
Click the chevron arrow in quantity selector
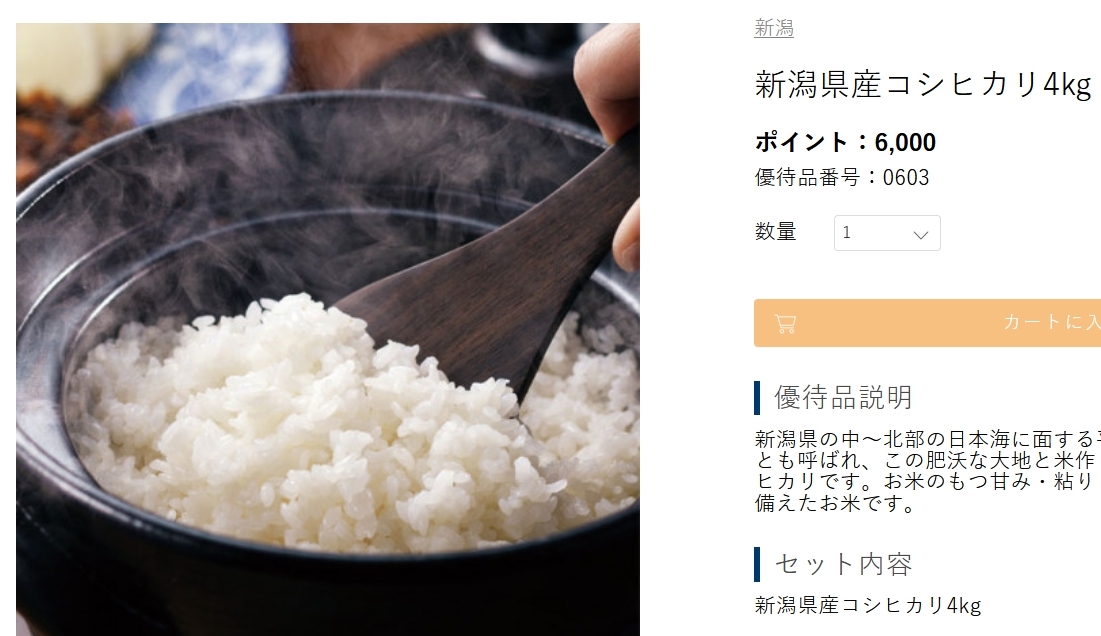(x=921, y=234)
